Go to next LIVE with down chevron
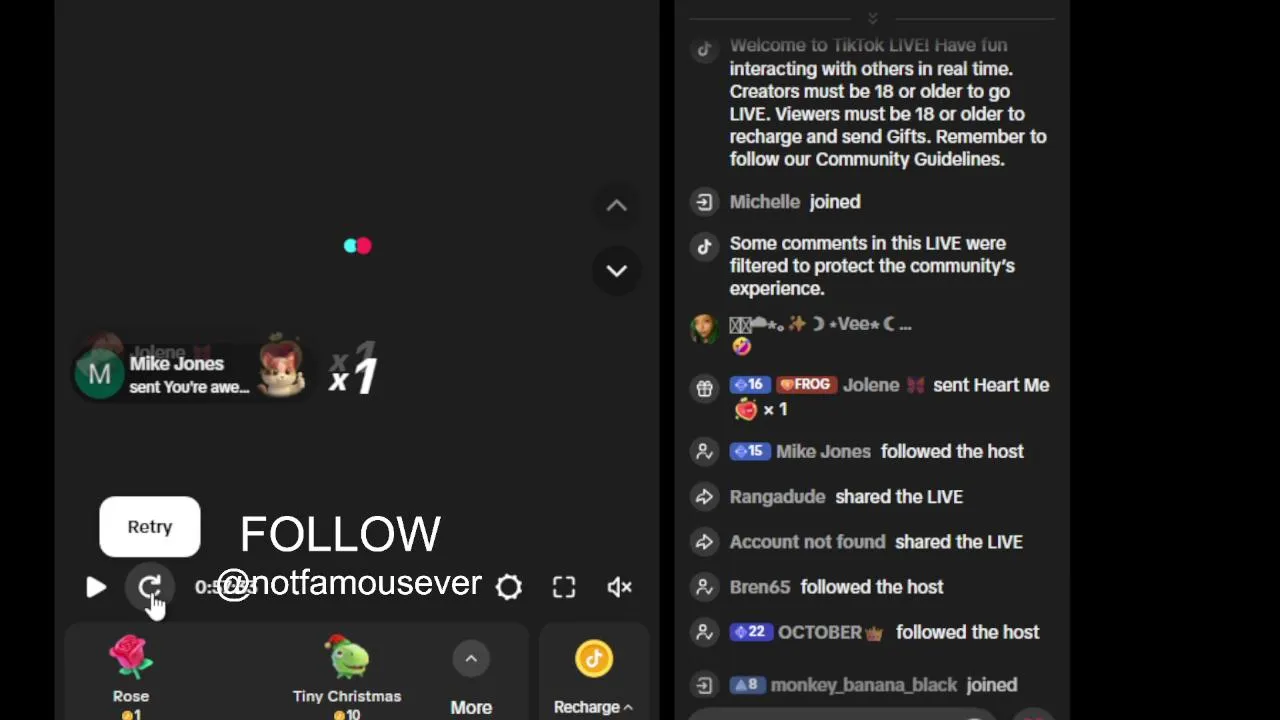Viewport: 1280px width, 720px height. 617,270
